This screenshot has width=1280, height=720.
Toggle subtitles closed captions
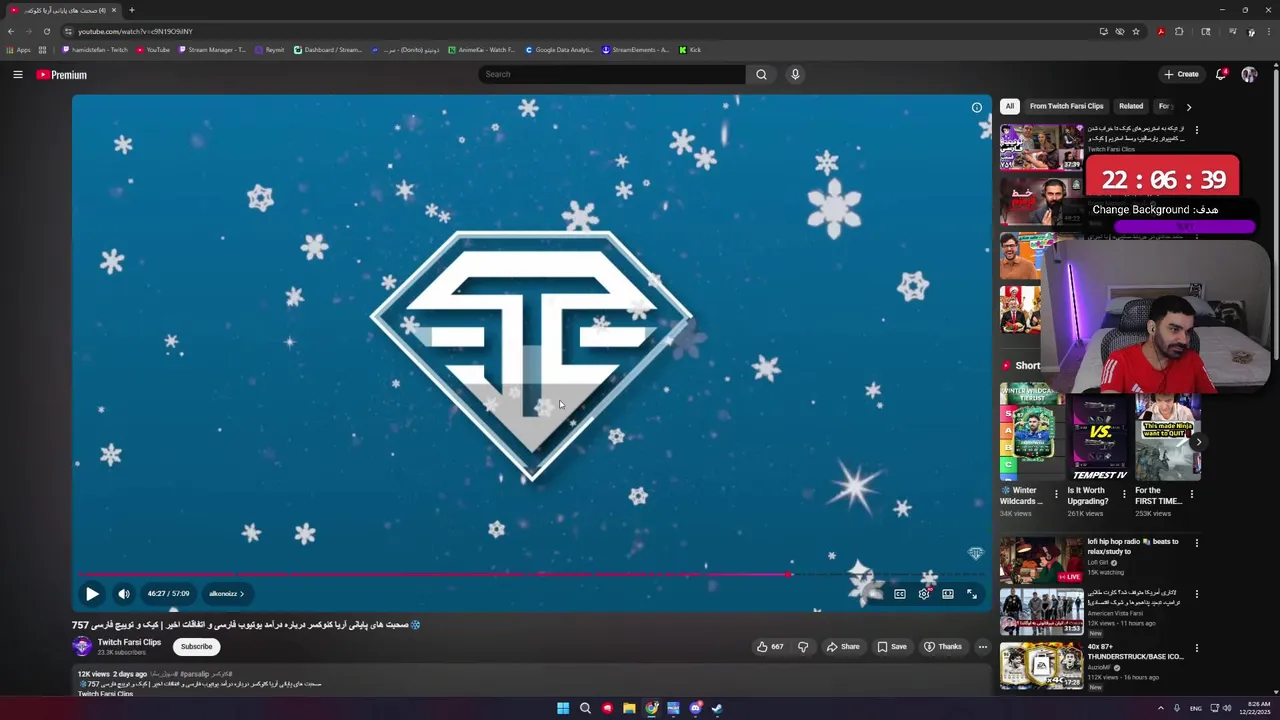900,594
